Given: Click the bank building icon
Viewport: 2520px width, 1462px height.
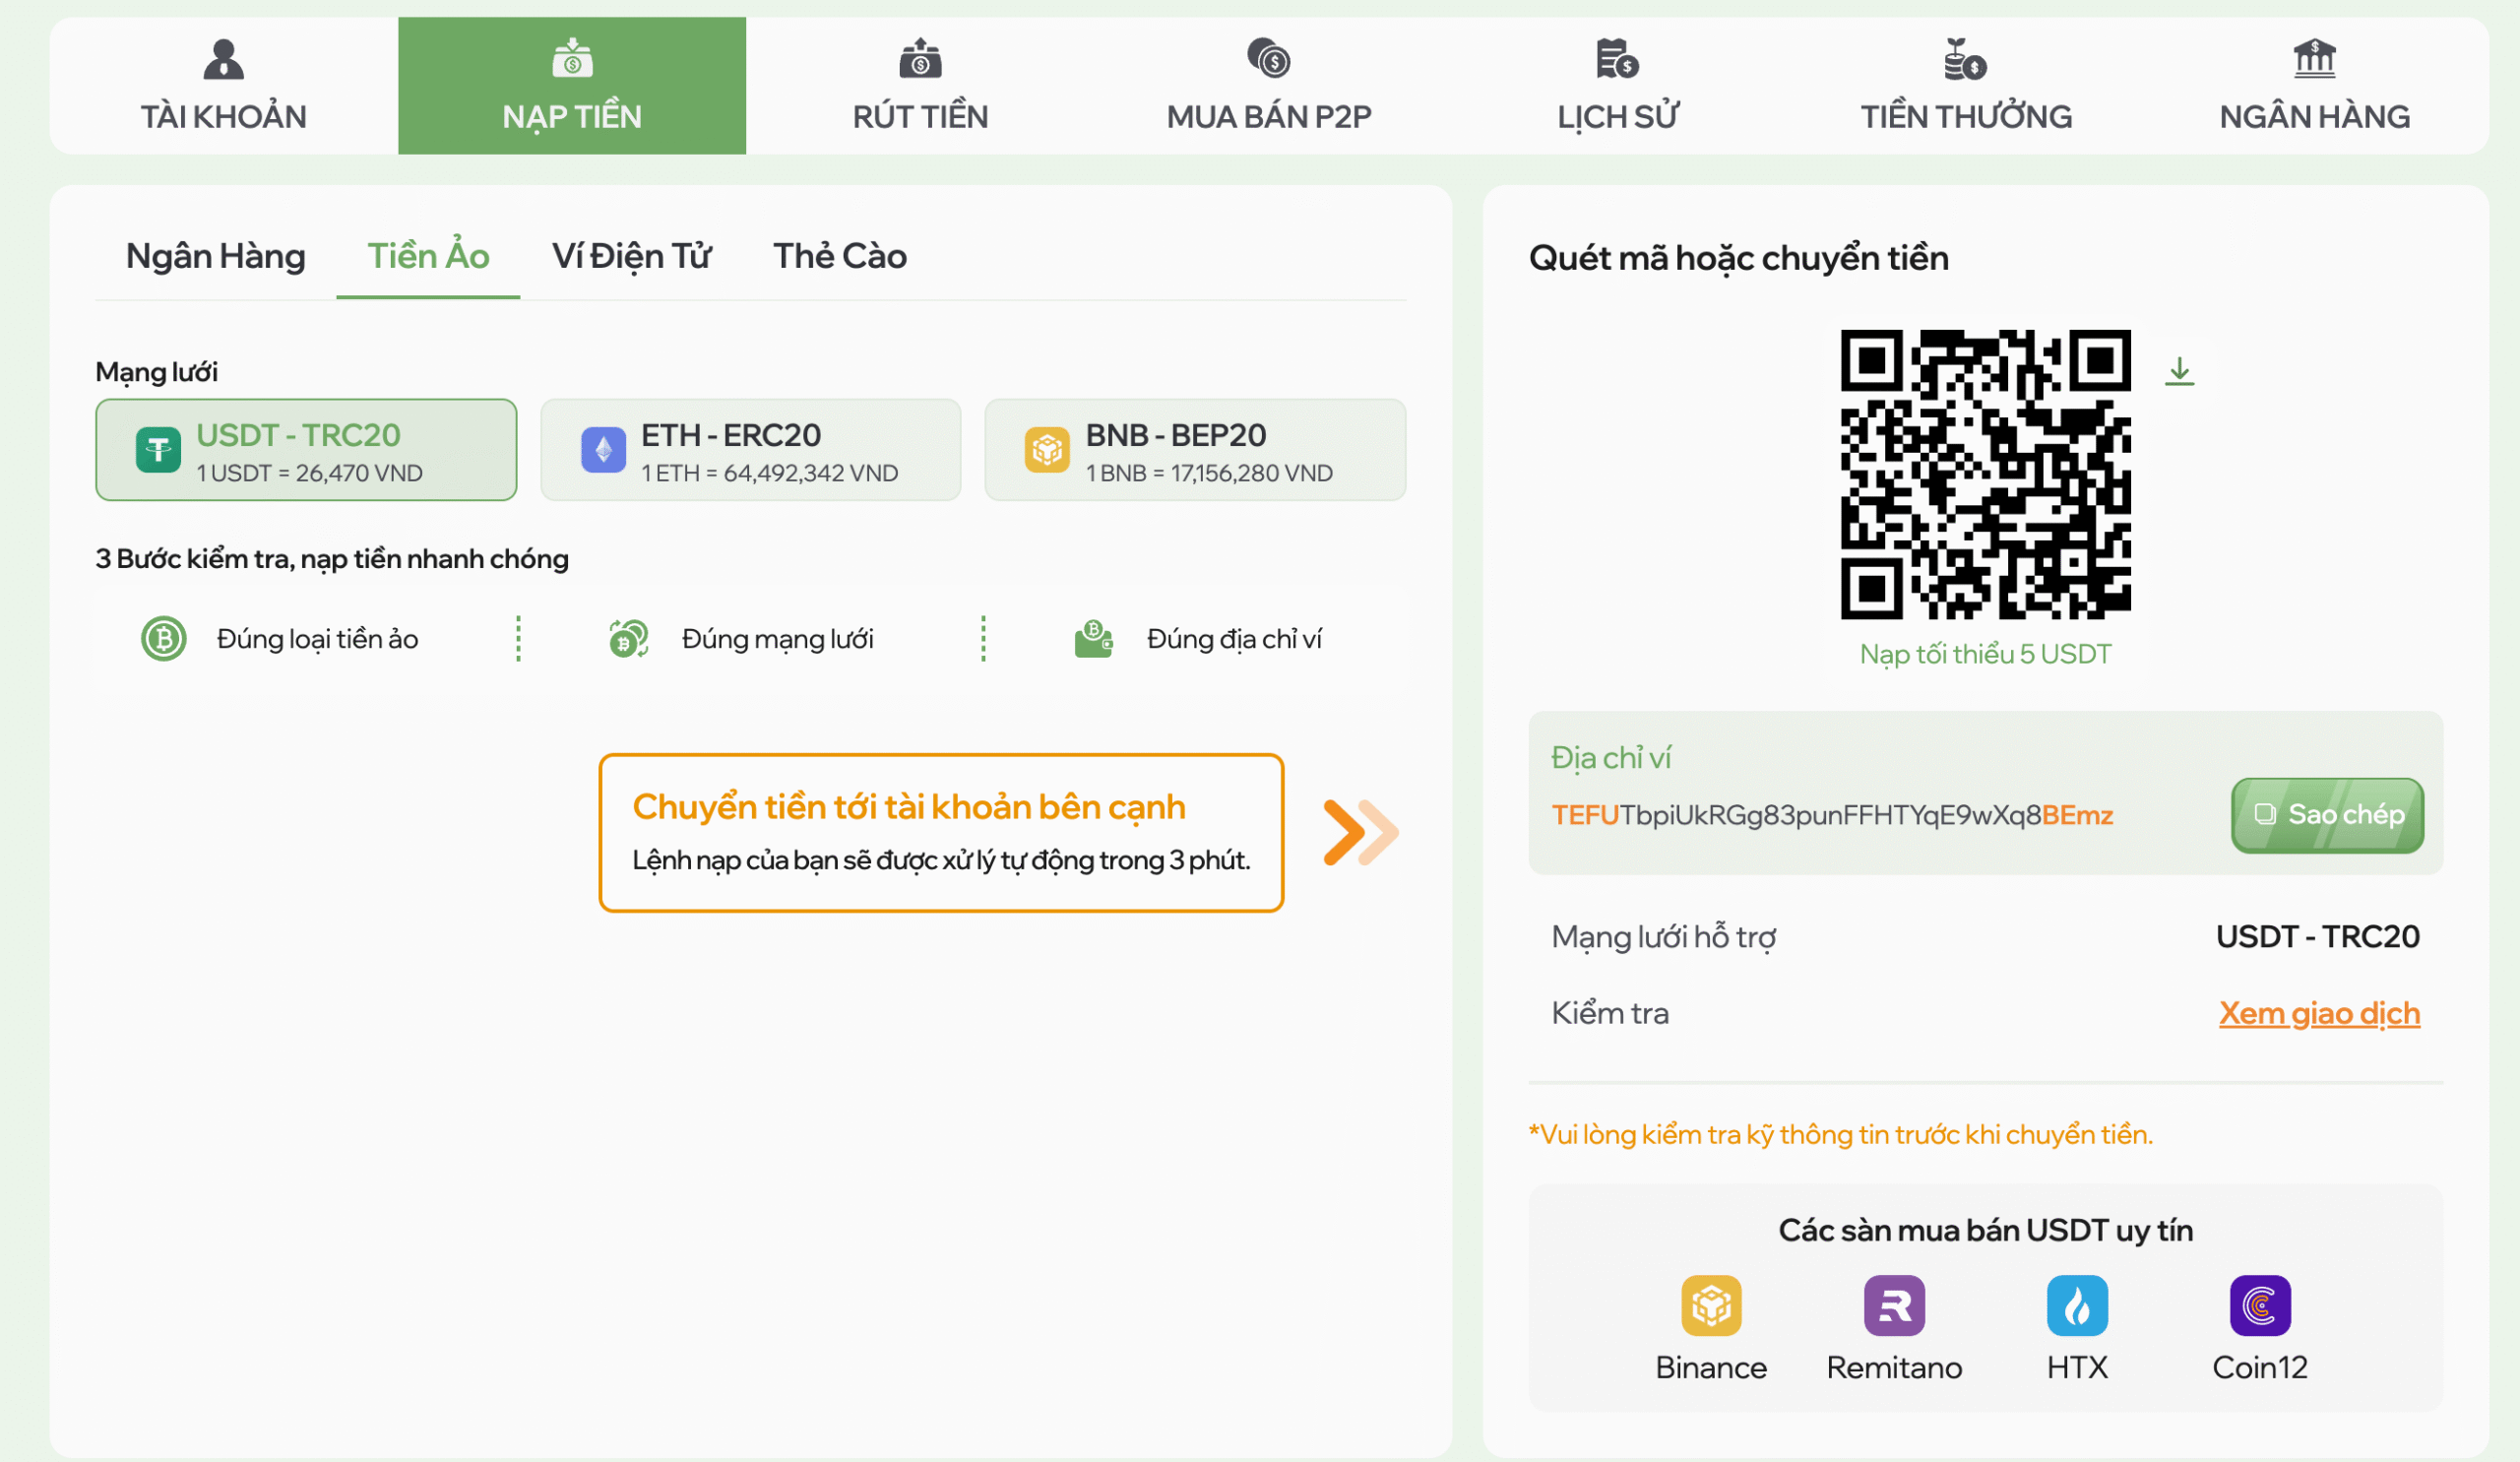Looking at the screenshot, I should (2314, 58).
